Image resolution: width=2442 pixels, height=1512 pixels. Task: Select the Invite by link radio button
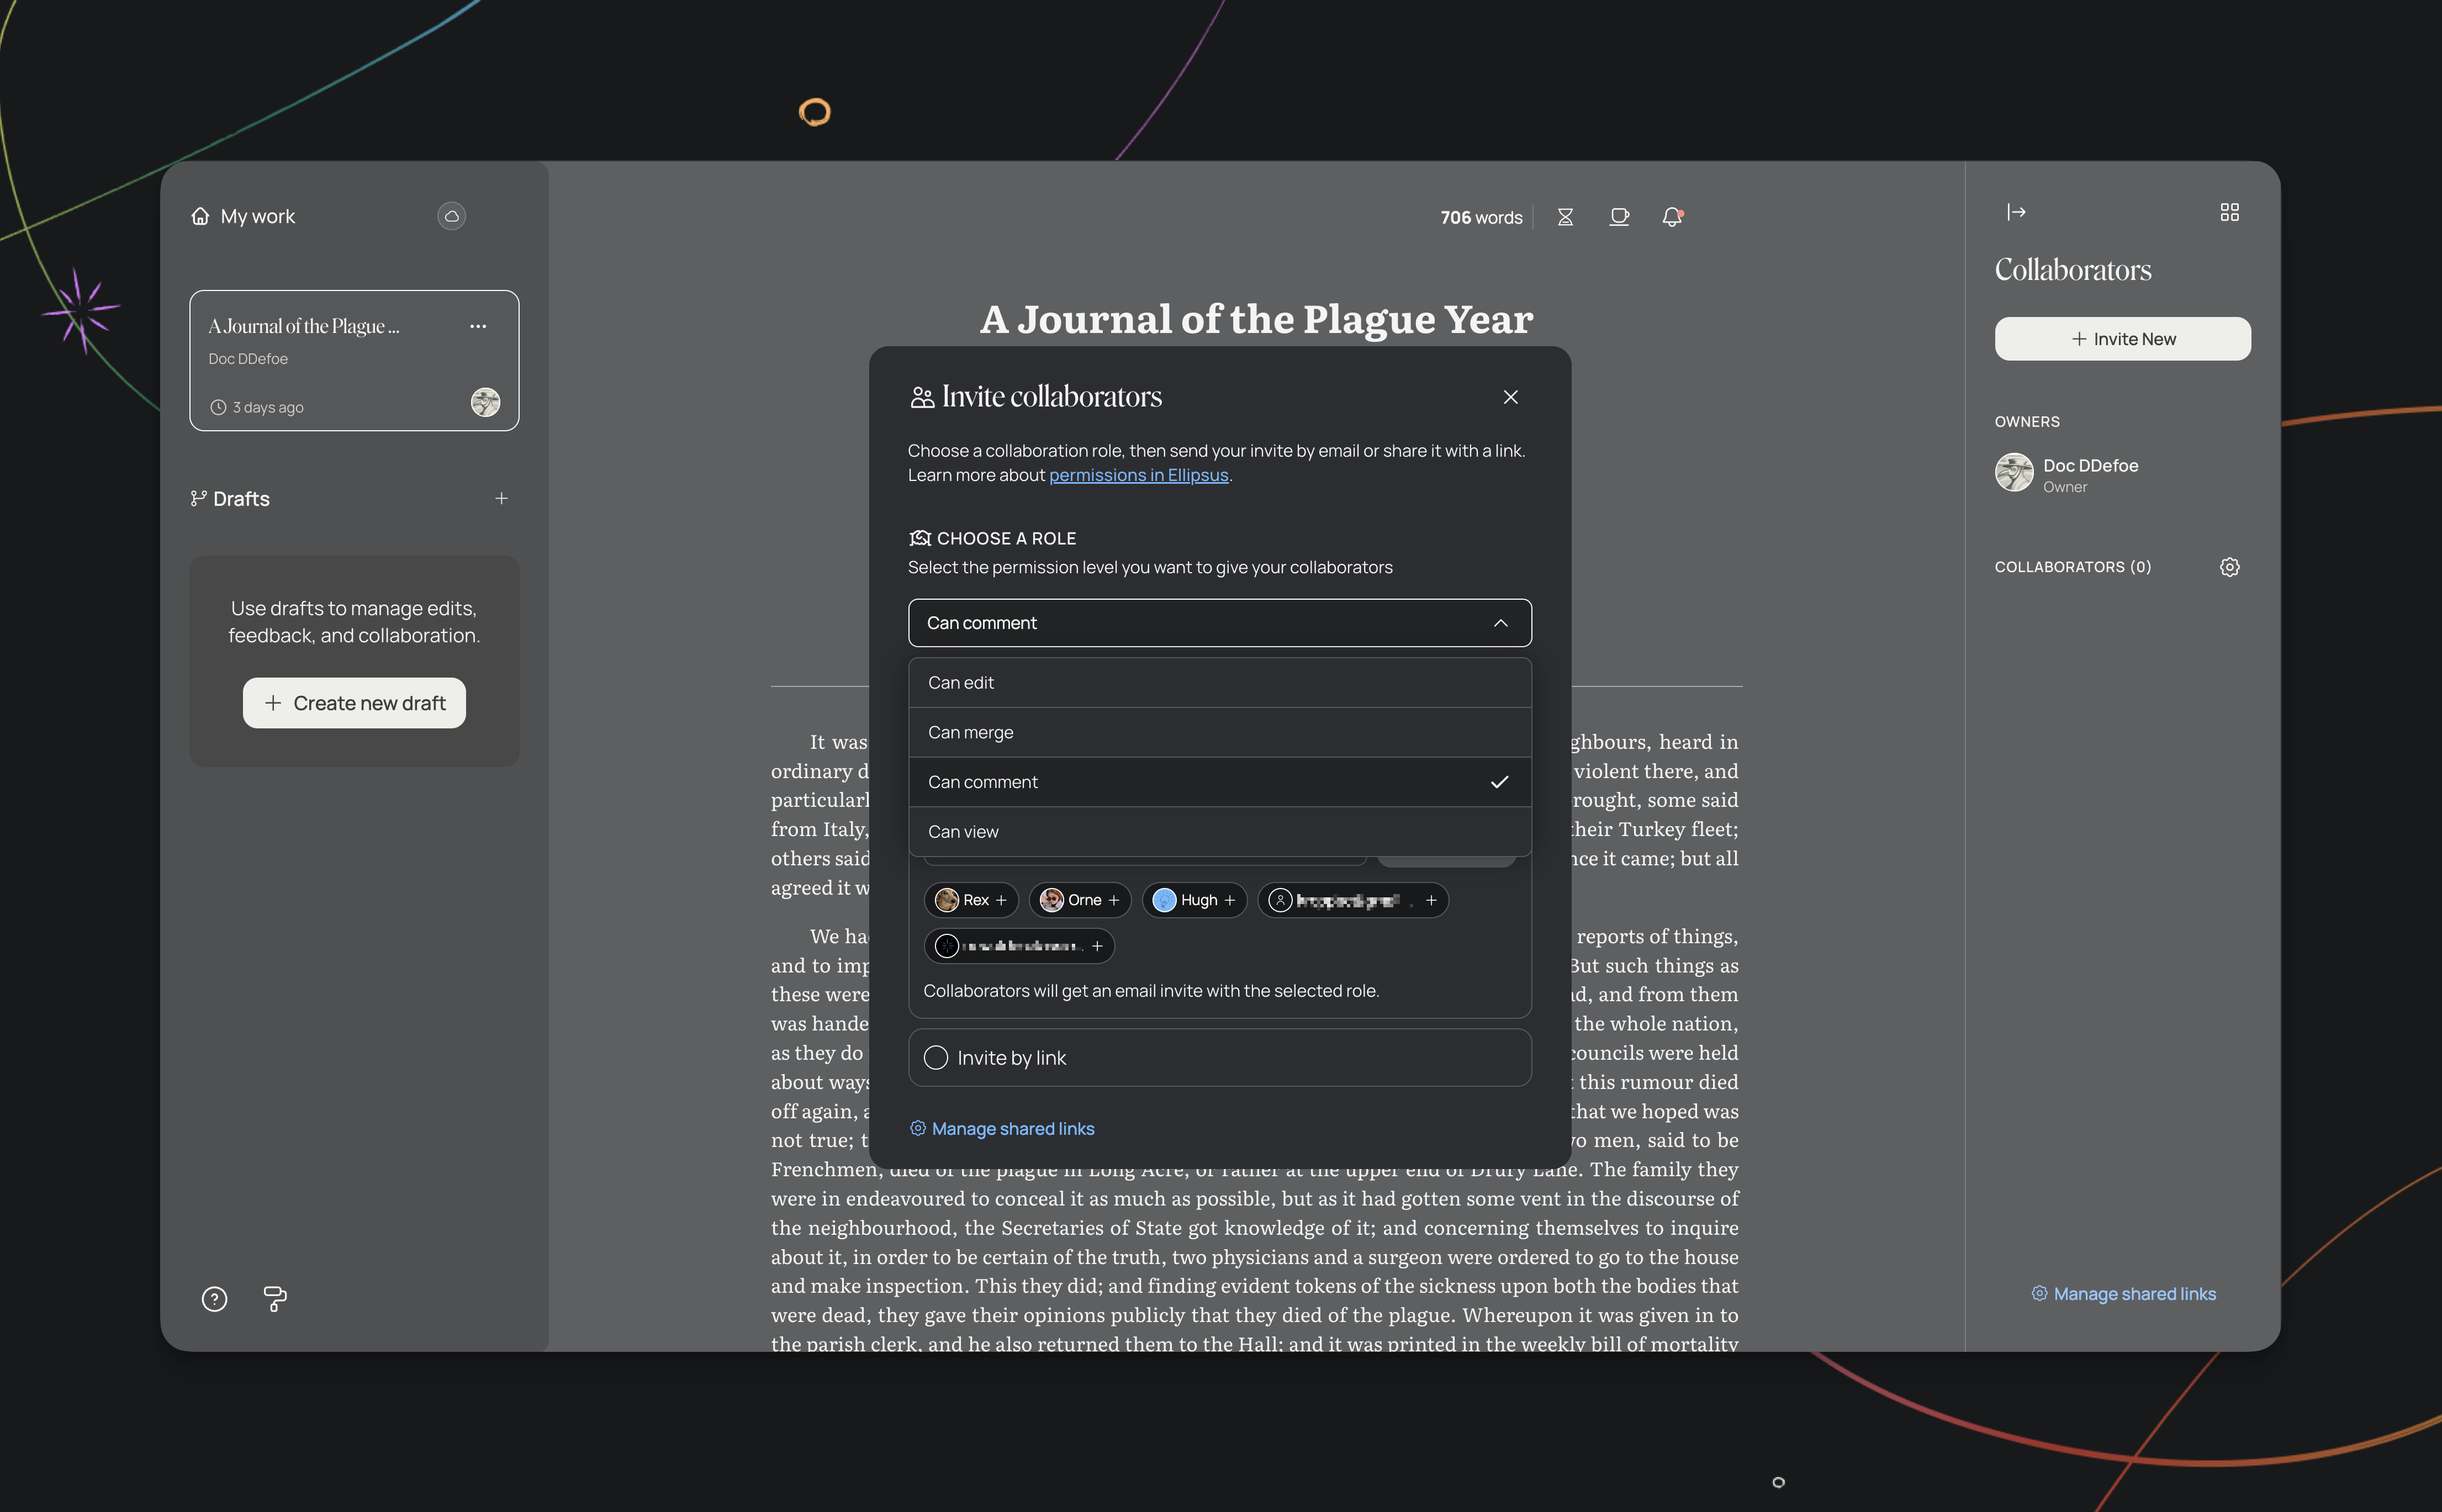point(936,1058)
